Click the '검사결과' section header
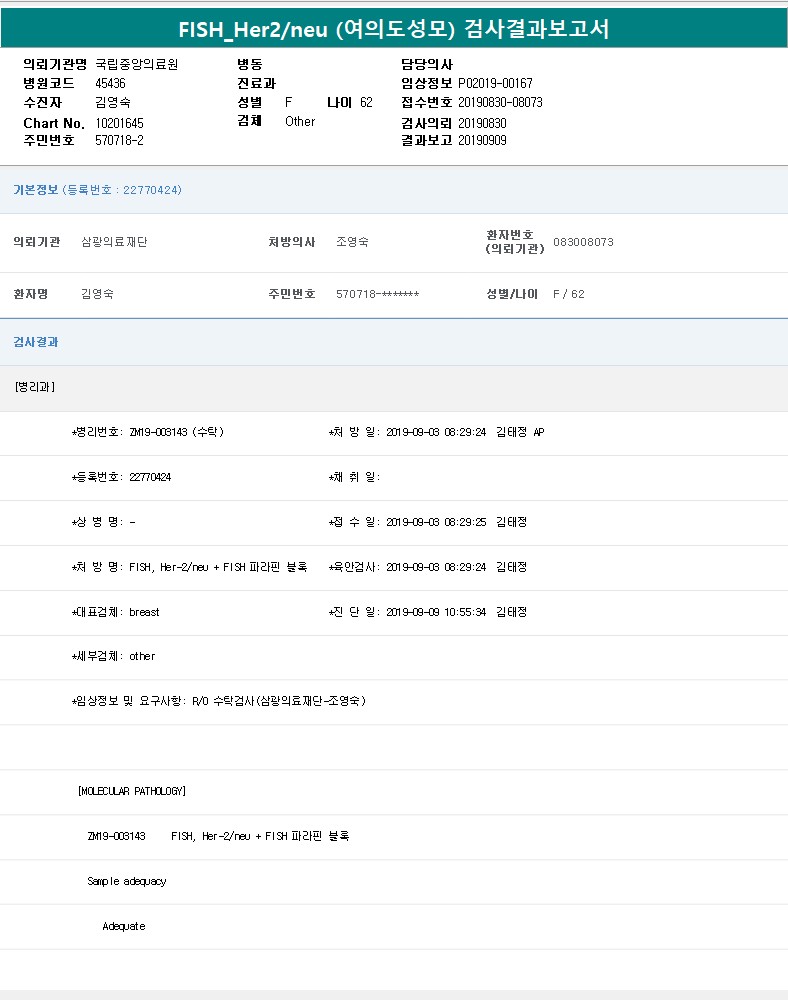Screen dimensions: 788x1000 (36, 342)
